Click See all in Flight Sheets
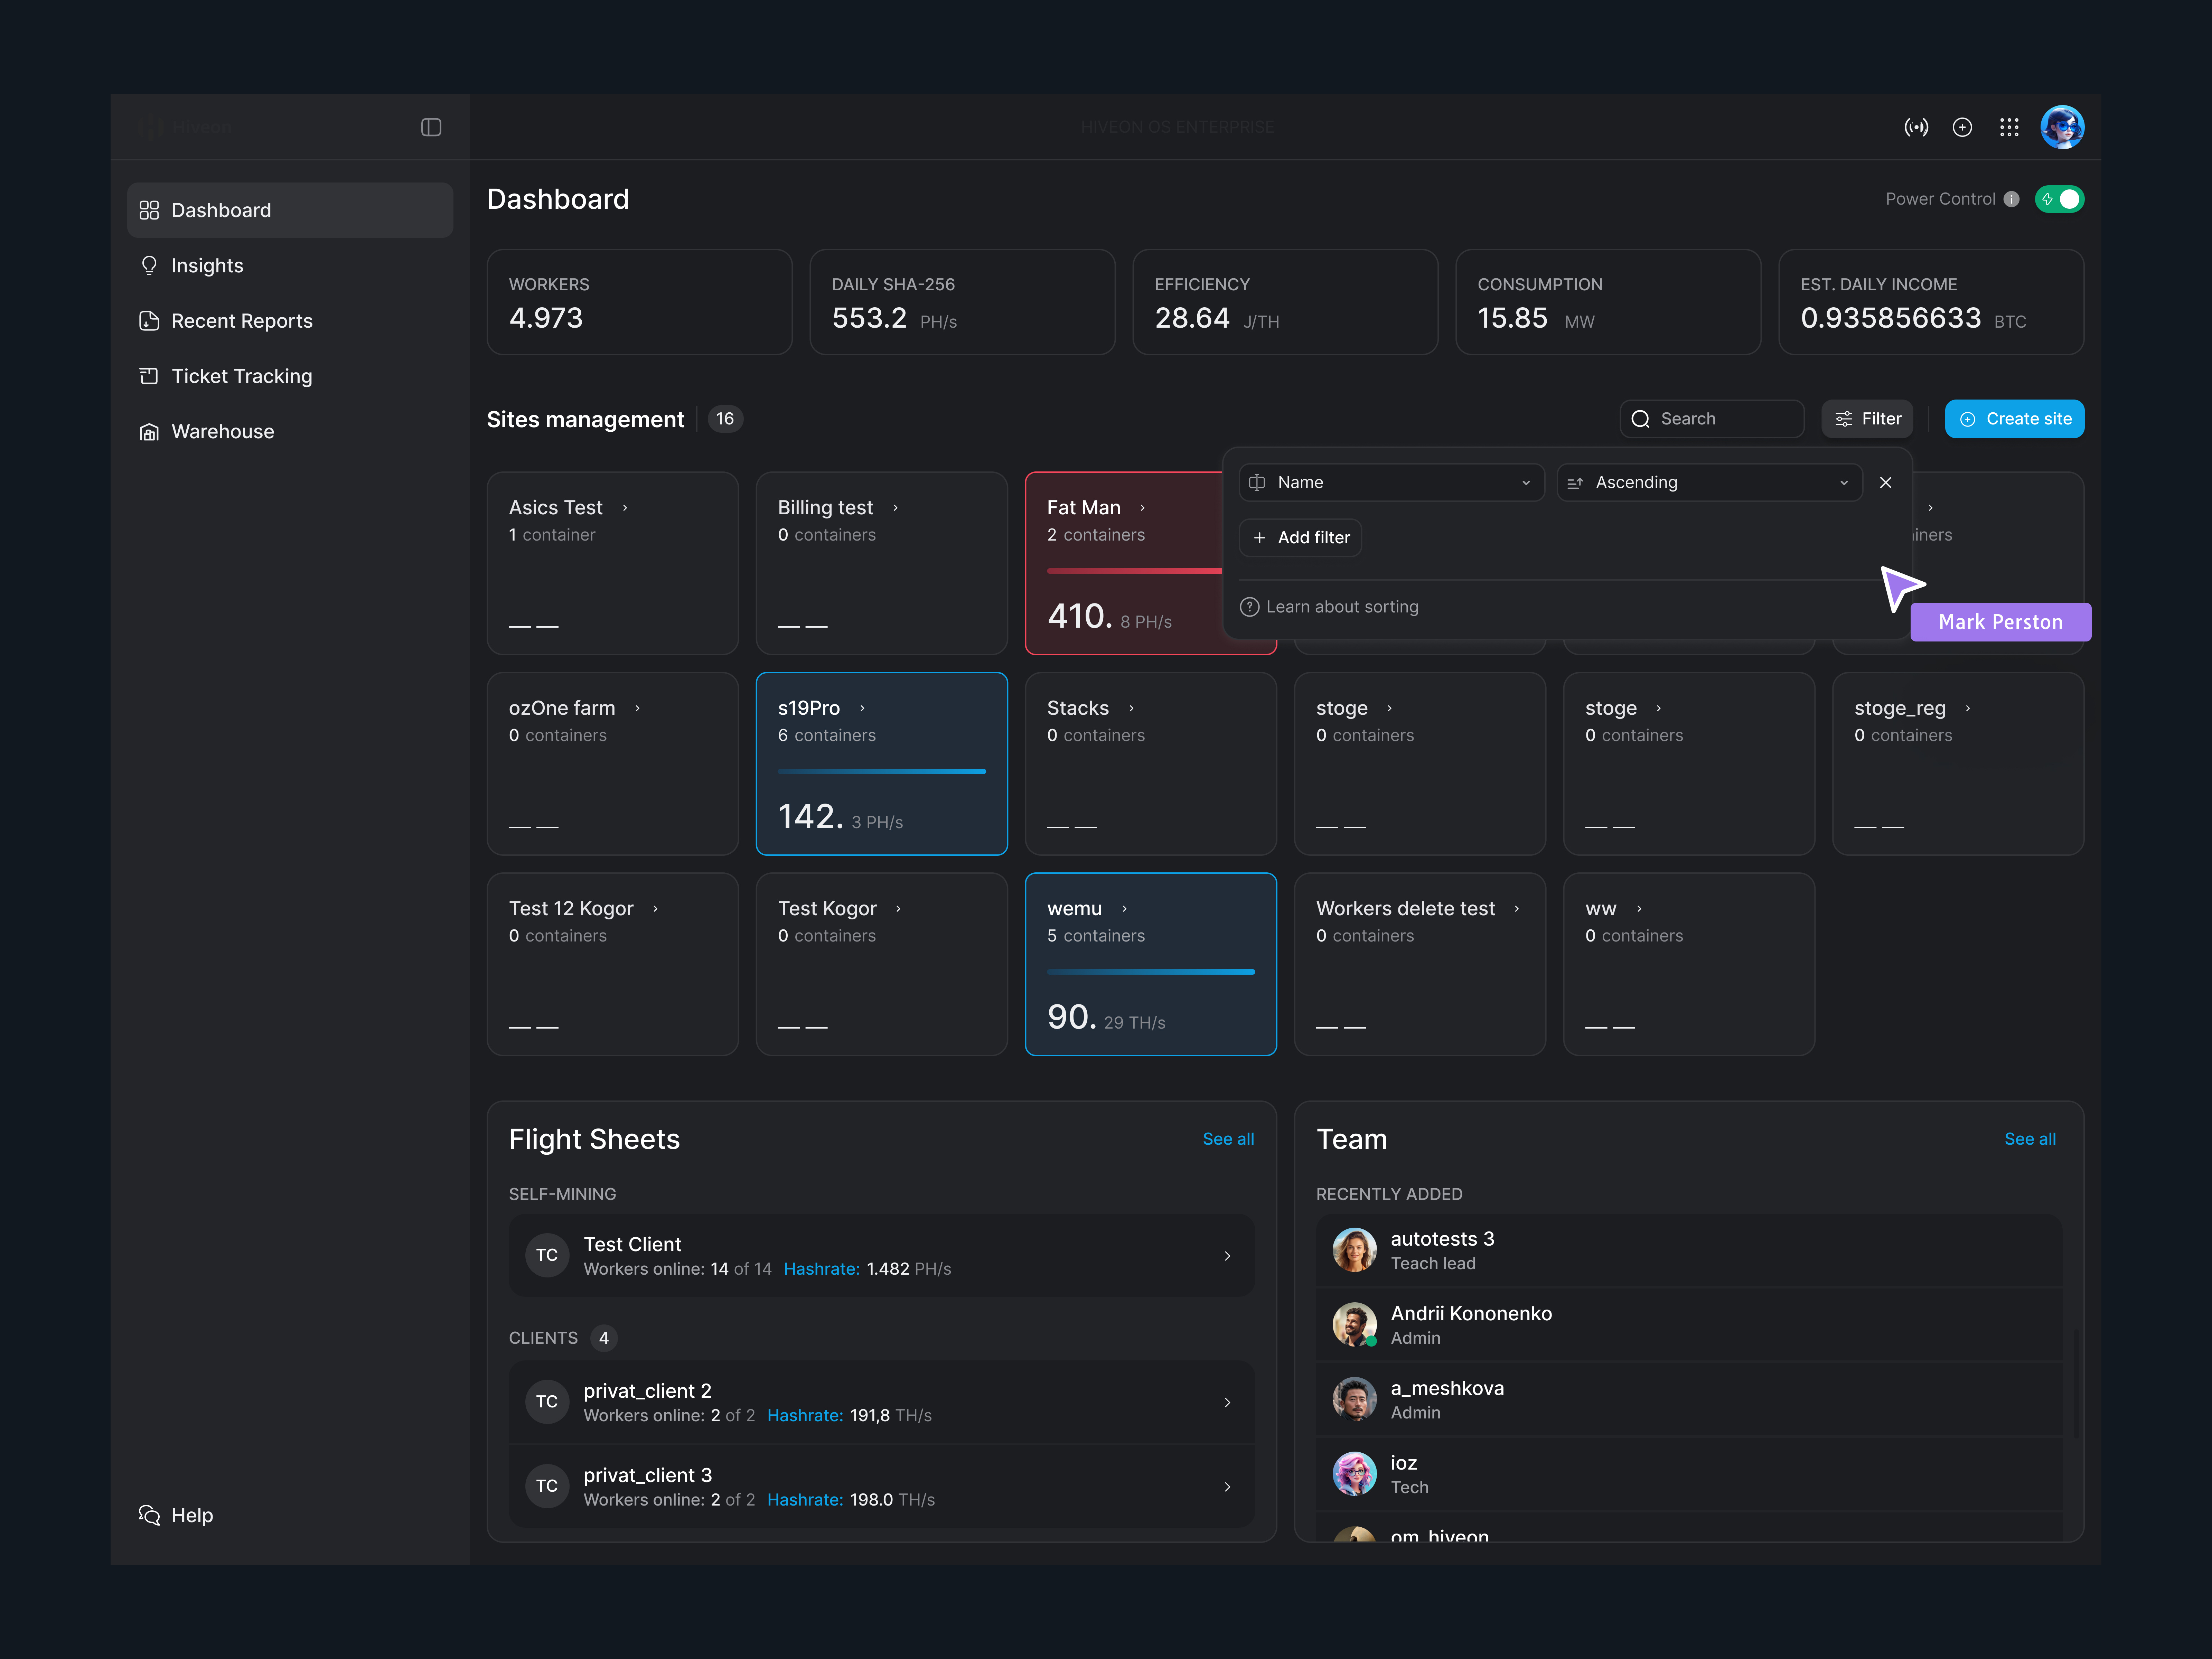Viewport: 2212px width, 1659px height. point(1228,1139)
